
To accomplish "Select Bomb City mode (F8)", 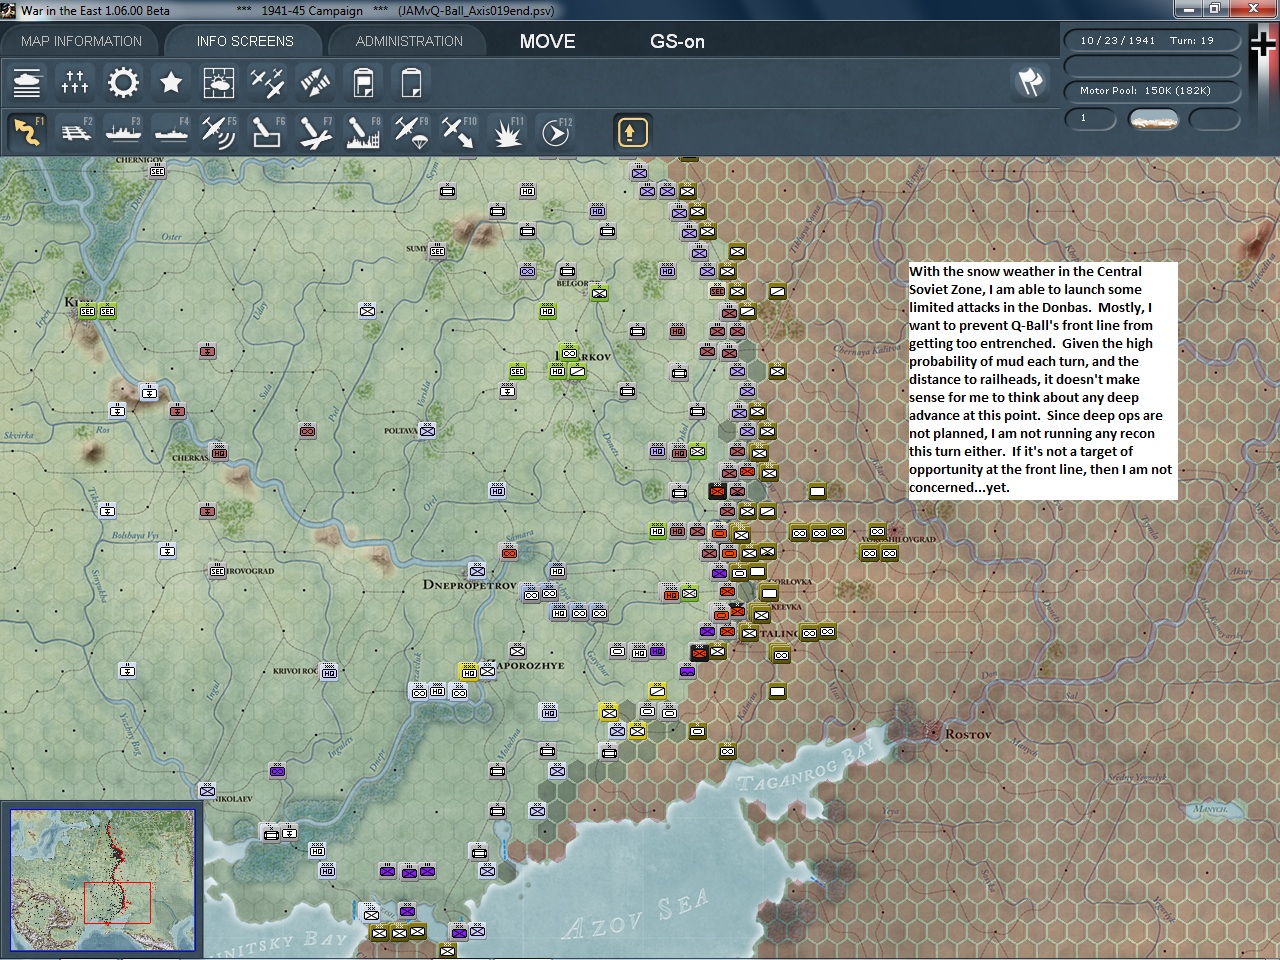I will coord(363,132).
